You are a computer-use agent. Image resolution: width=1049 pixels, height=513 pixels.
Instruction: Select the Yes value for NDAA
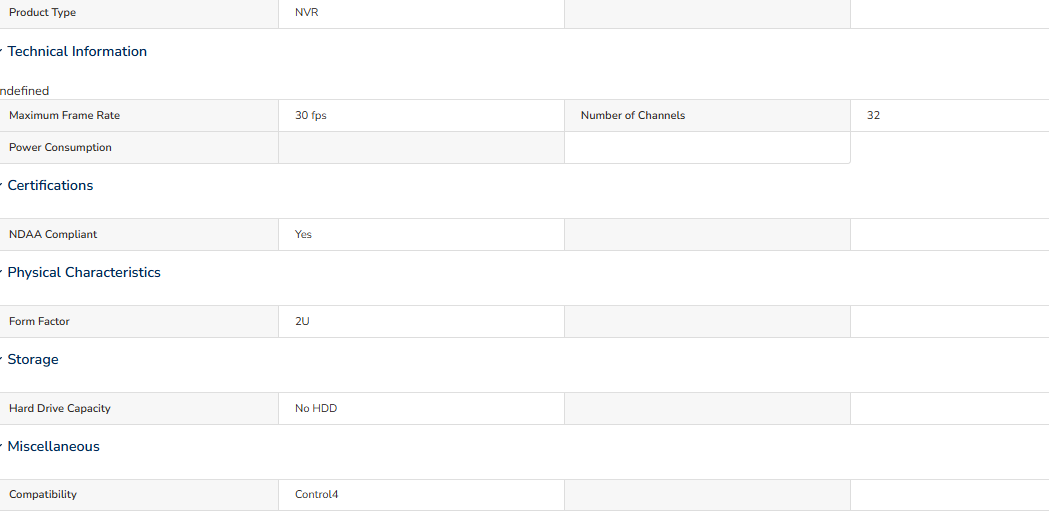[303, 234]
